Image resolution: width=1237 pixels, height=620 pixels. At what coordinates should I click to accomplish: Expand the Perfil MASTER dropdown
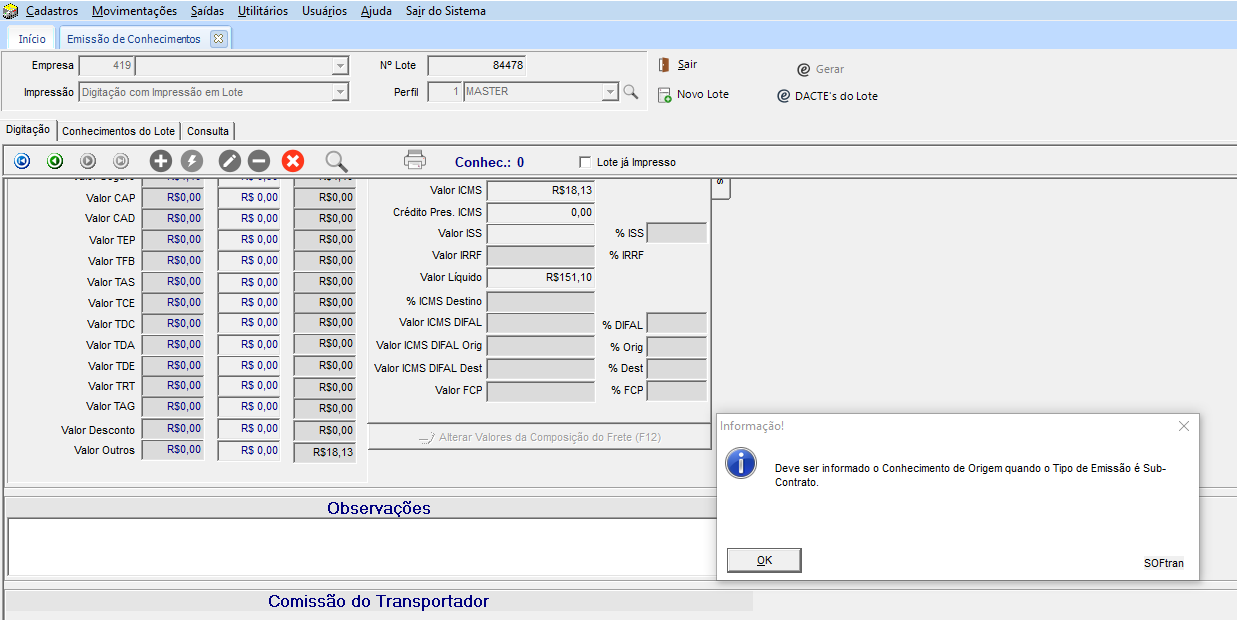[610, 92]
